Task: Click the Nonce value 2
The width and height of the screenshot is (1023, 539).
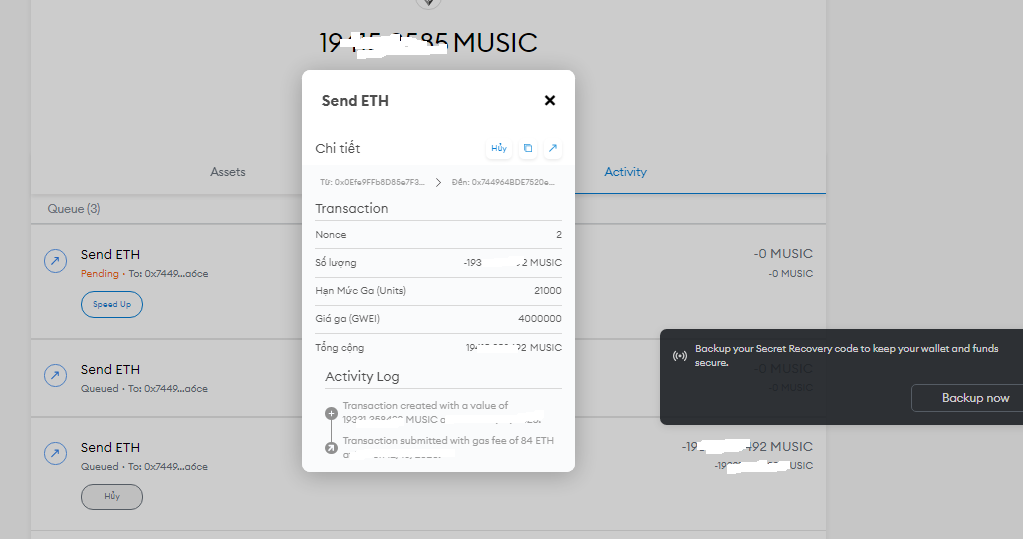Action: point(558,234)
